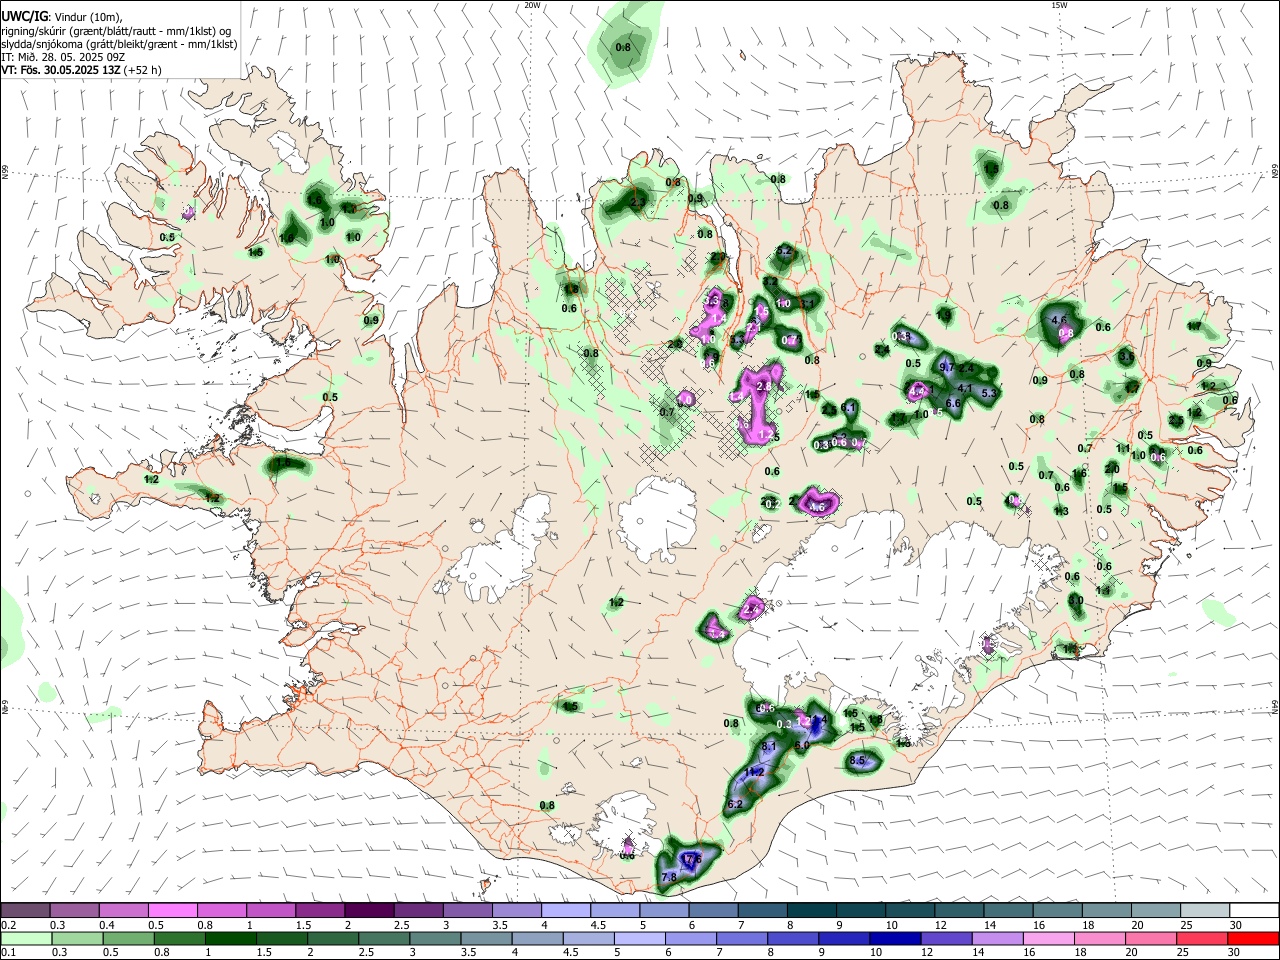
Task: Select the dark navy 10 swatch in lower legend row
Action: pos(894,939)
